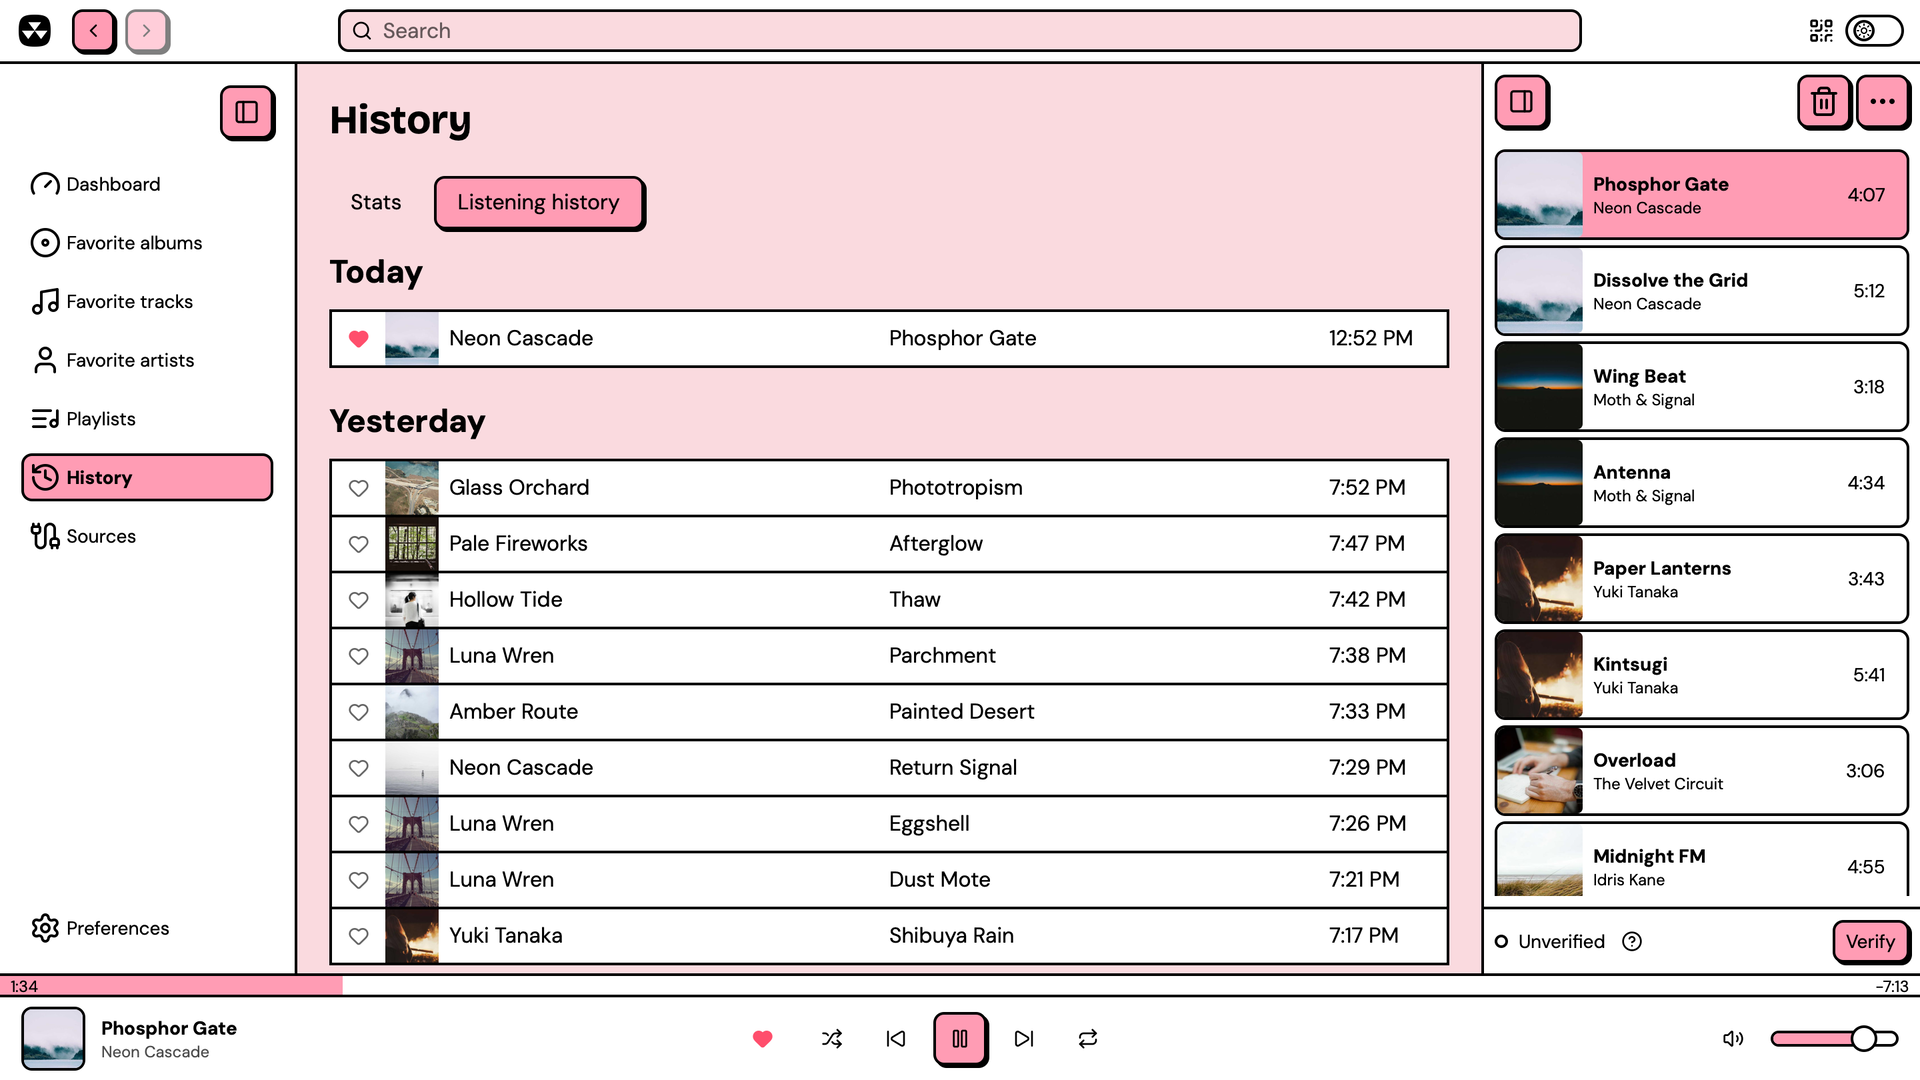Screen dimensions: 1920x1080
Task: Open Dashboard in sidebar
Action: [147, 184]
